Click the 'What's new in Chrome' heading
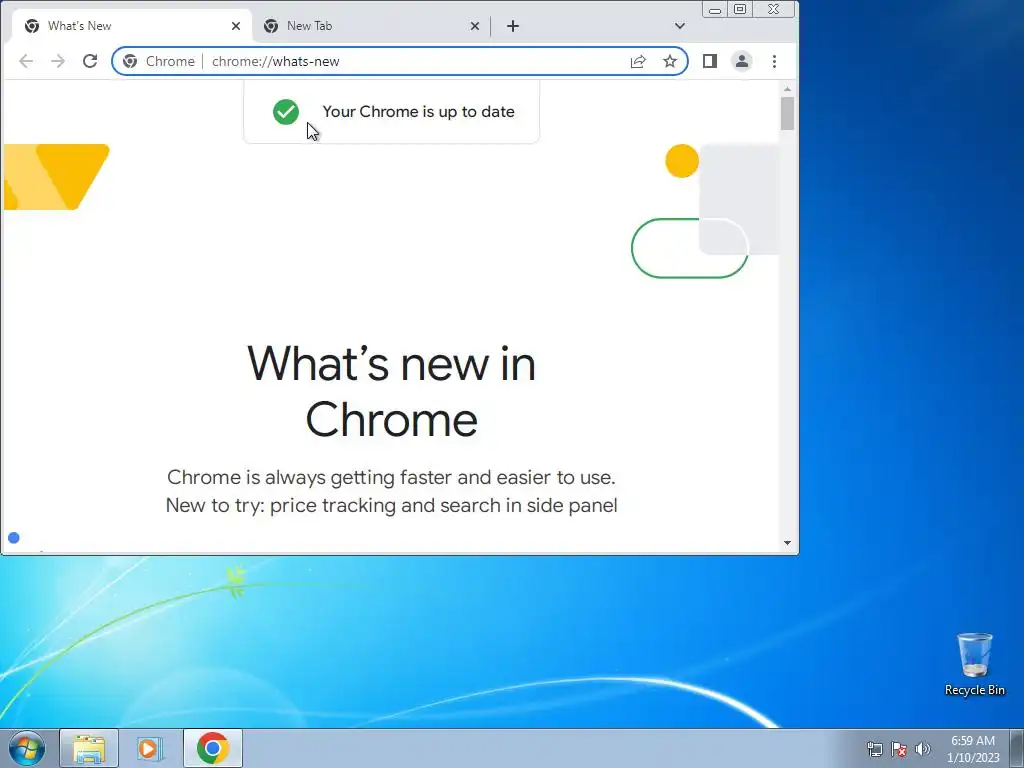 [x=392, y=391]
